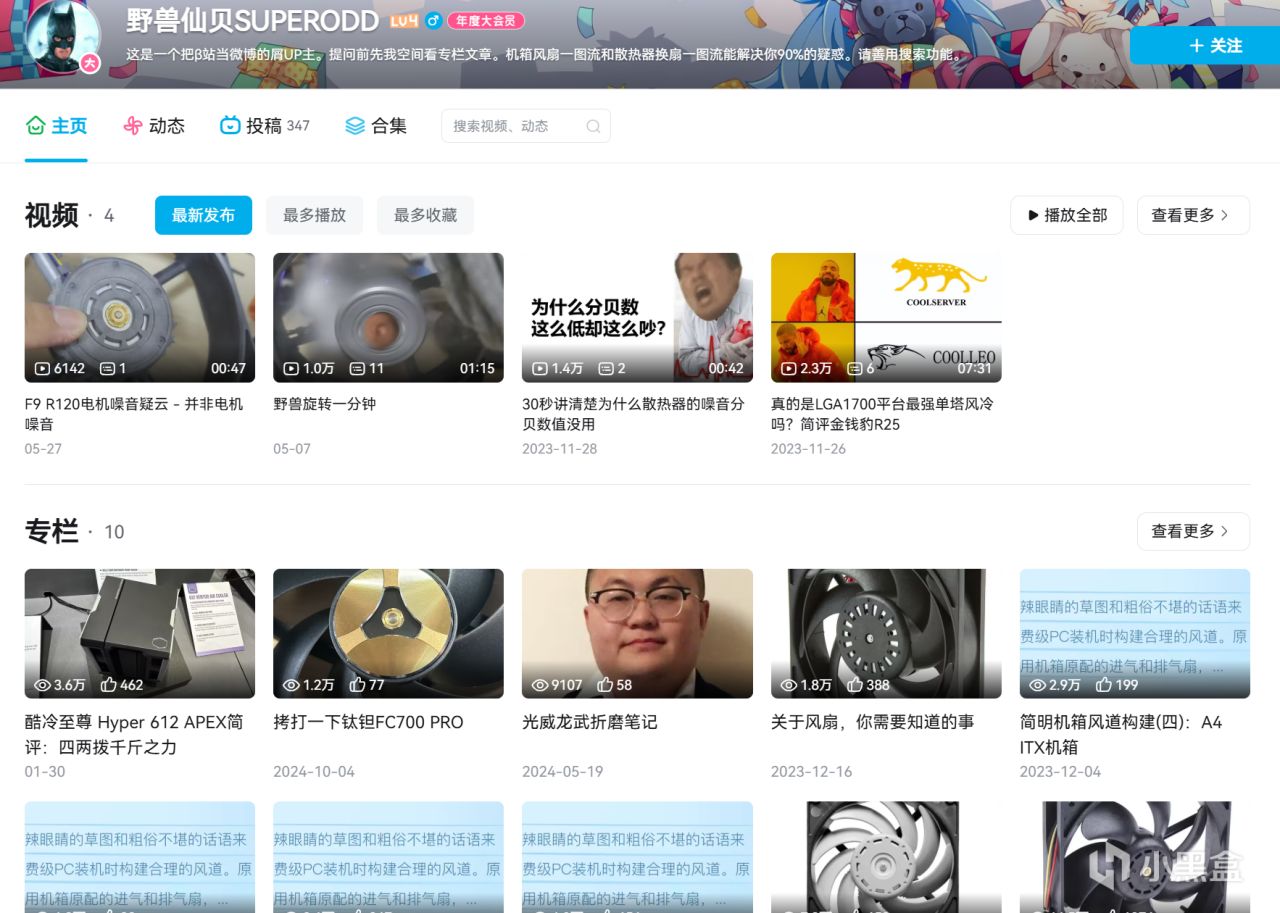Follow the user with 关注 button
1280x913 pixels.
point(1205,46)
